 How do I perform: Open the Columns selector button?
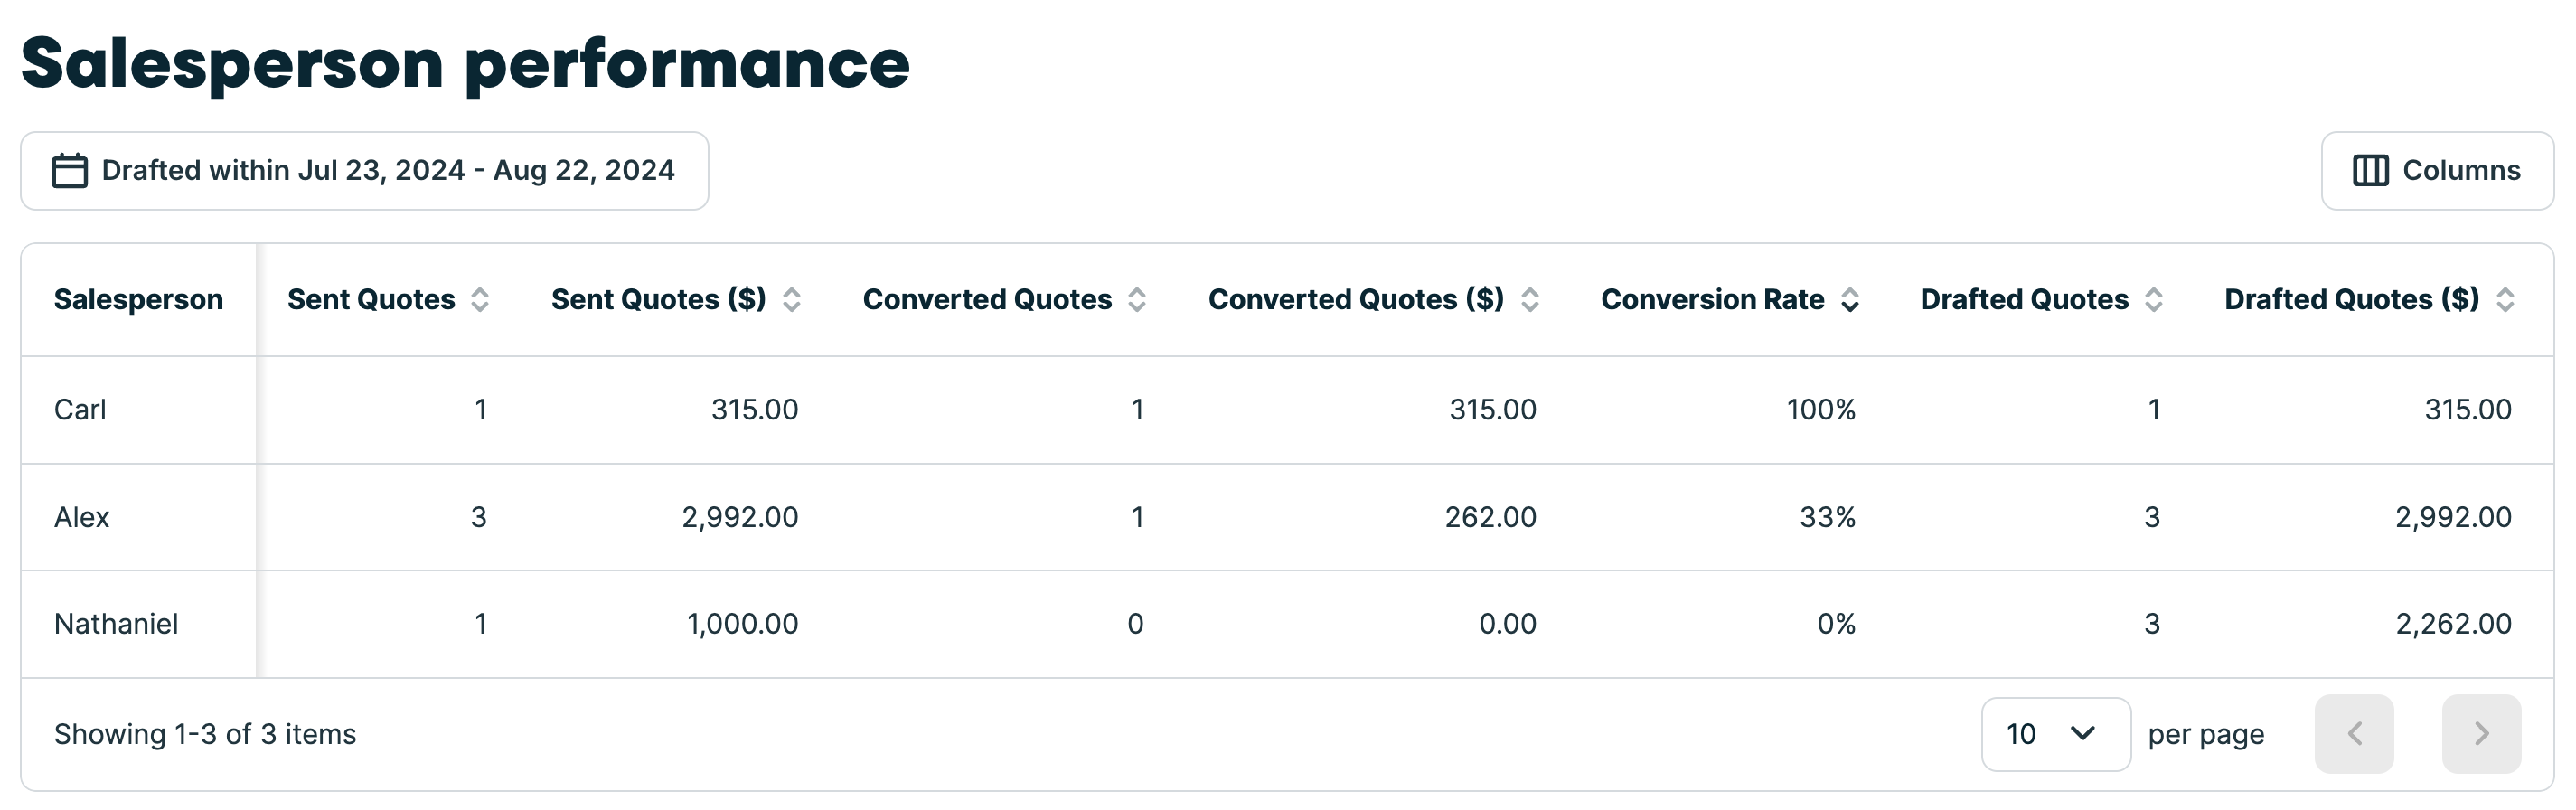[2437, 171]
